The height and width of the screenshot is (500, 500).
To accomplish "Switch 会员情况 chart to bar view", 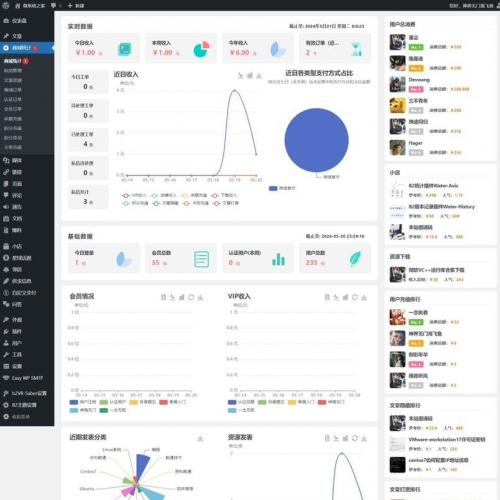I will 182,297.
